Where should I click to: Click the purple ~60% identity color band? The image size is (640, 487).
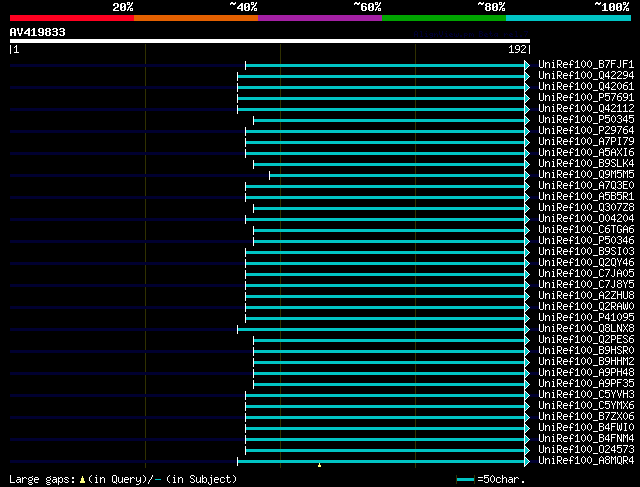pos(320,18)
